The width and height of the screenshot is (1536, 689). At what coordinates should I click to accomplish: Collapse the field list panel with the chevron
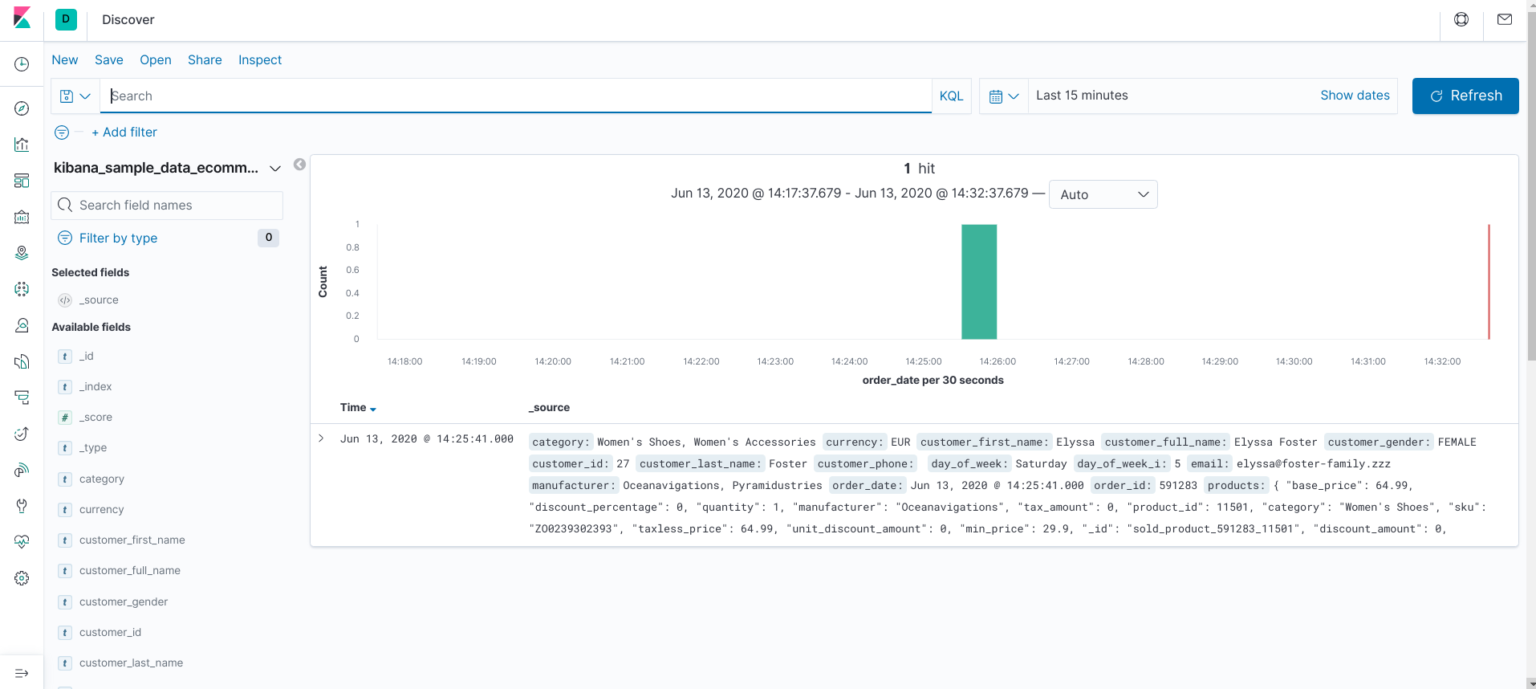299,164
